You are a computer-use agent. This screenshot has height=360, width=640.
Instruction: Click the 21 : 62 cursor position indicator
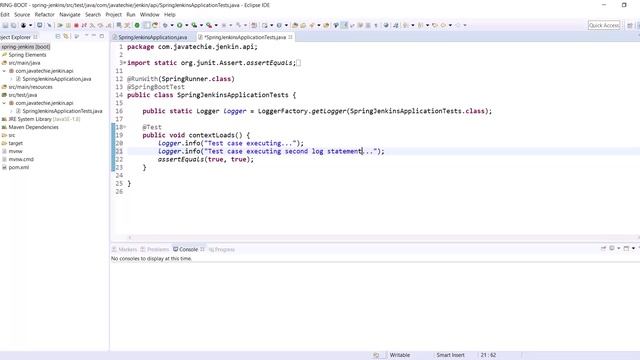(488, 355)
